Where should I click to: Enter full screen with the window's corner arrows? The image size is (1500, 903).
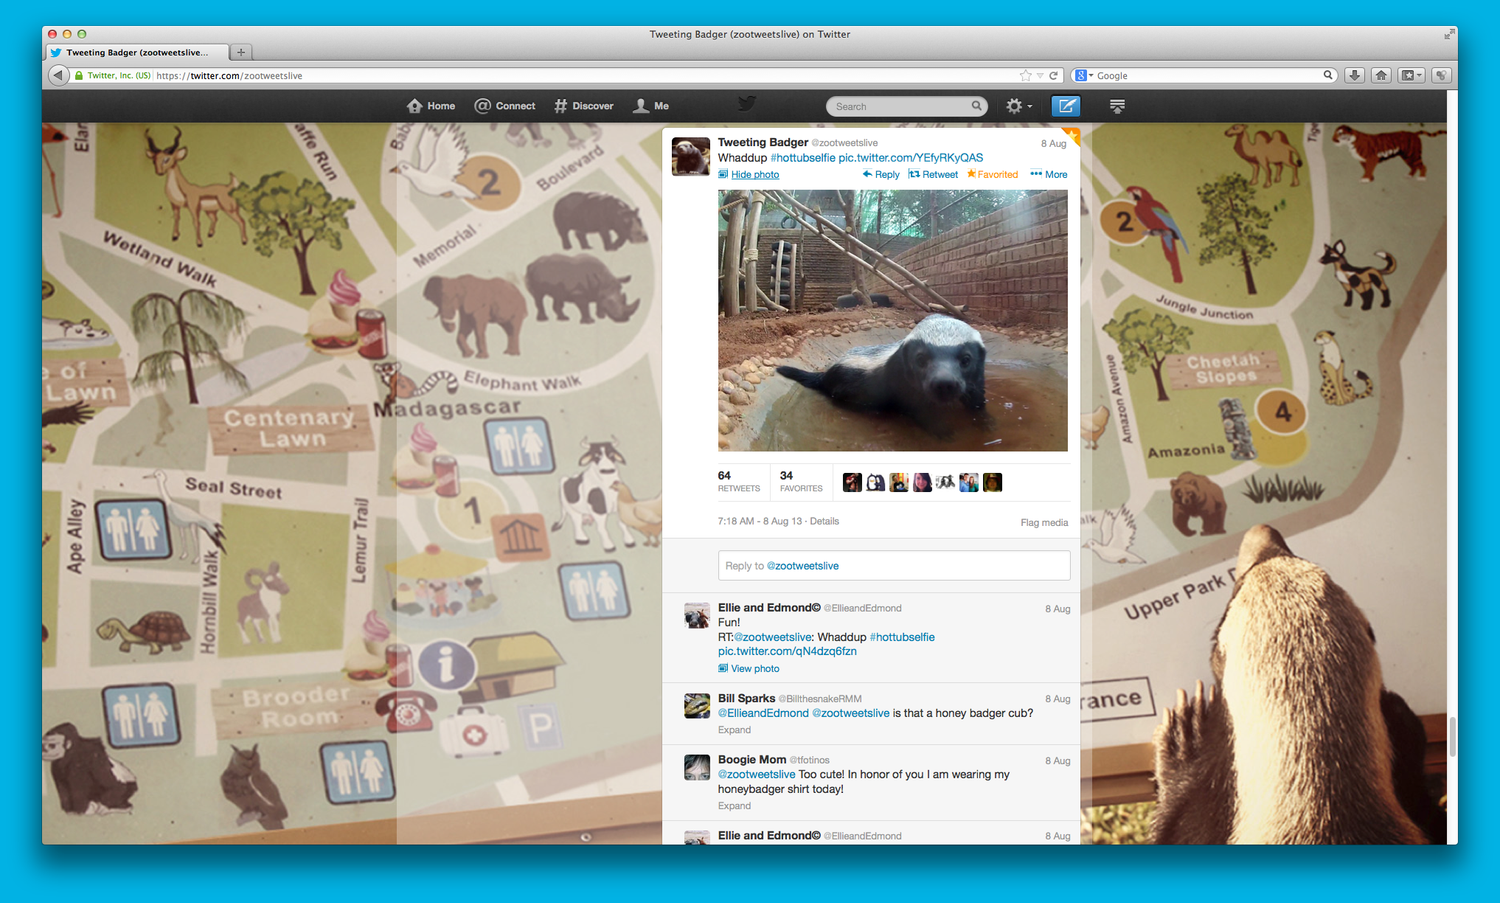[1448, 34]
